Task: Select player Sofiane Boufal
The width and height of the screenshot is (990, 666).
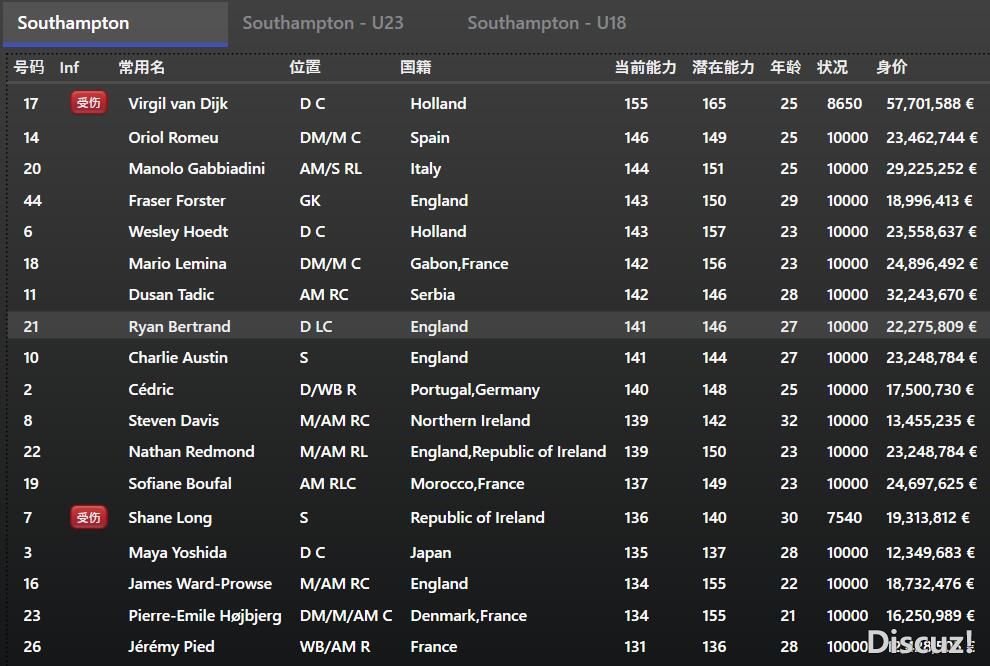Action: (180, 484)
